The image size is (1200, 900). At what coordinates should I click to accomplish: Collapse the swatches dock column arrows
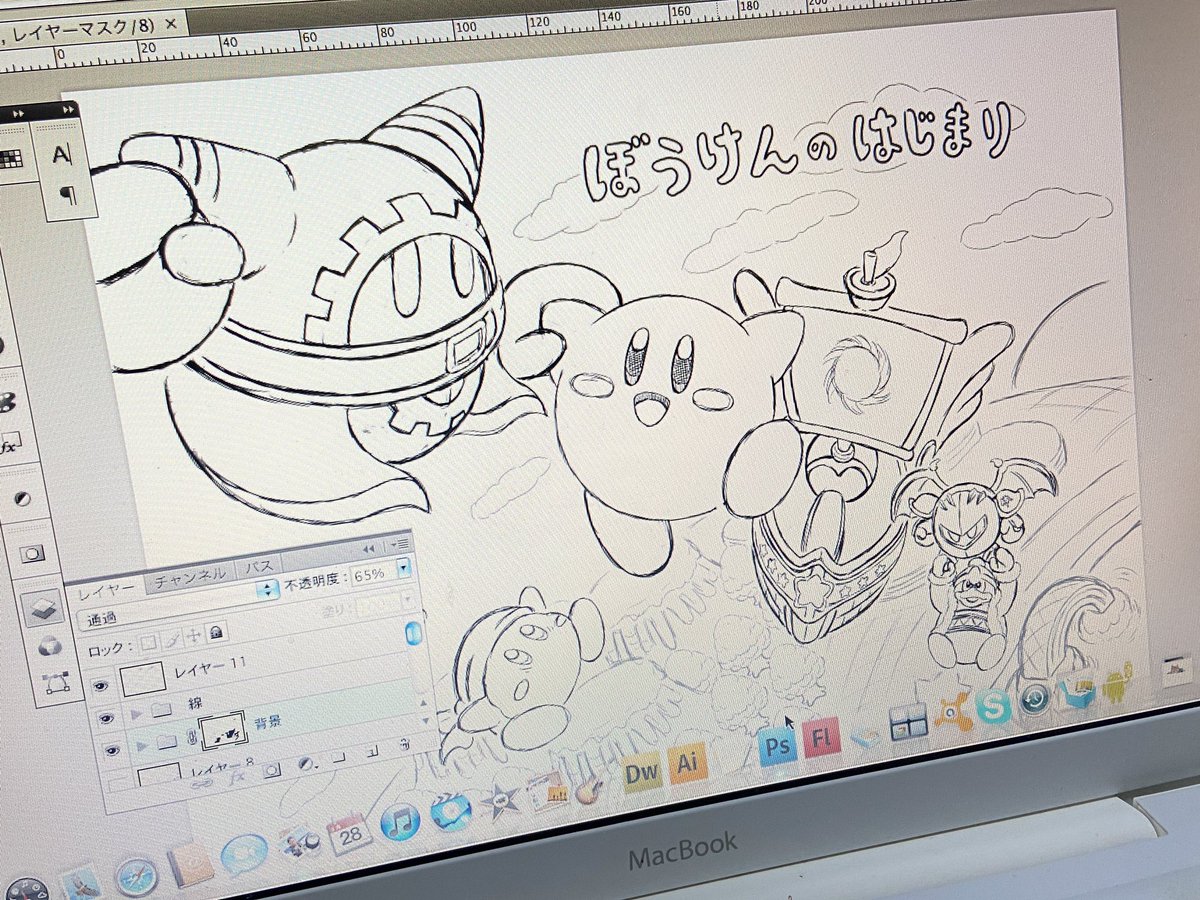coord(17,113)
